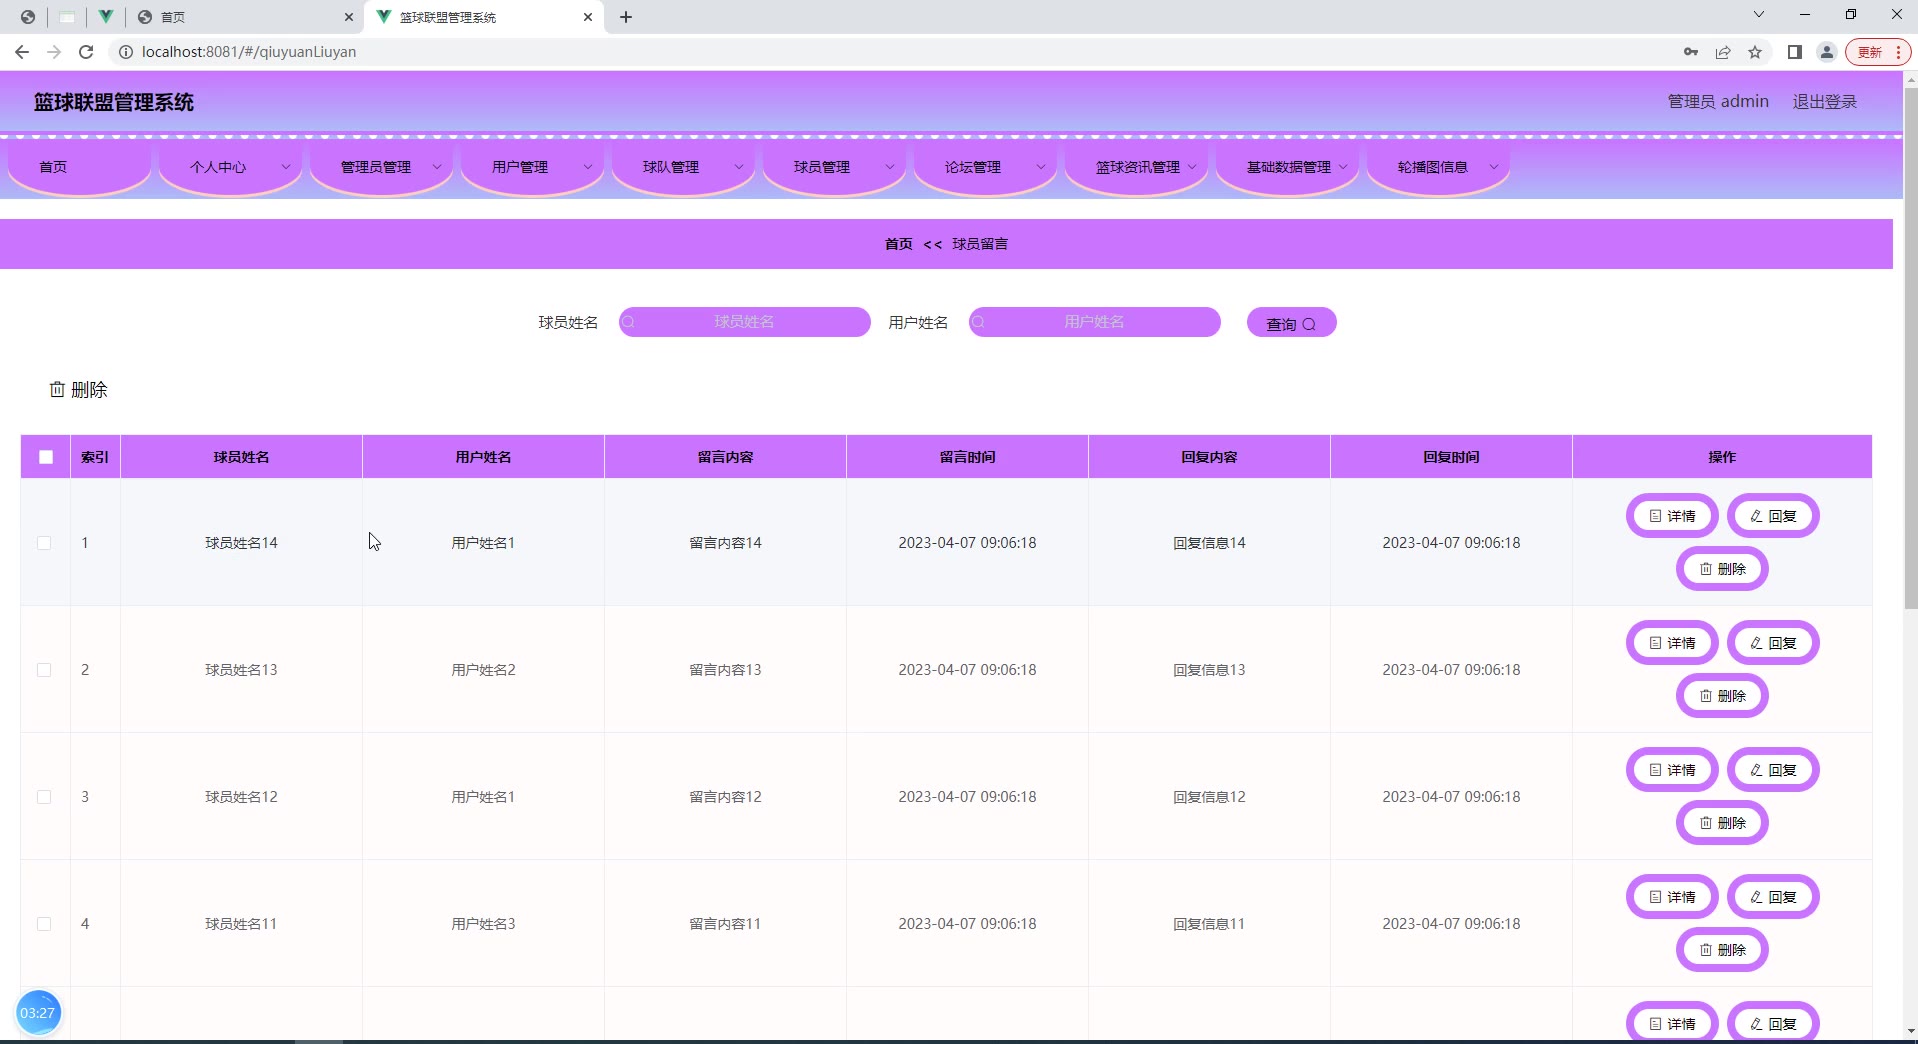Open browser side panel icon
1918x1044 pixels.
pyautogui.click(x=1795, y=52)
